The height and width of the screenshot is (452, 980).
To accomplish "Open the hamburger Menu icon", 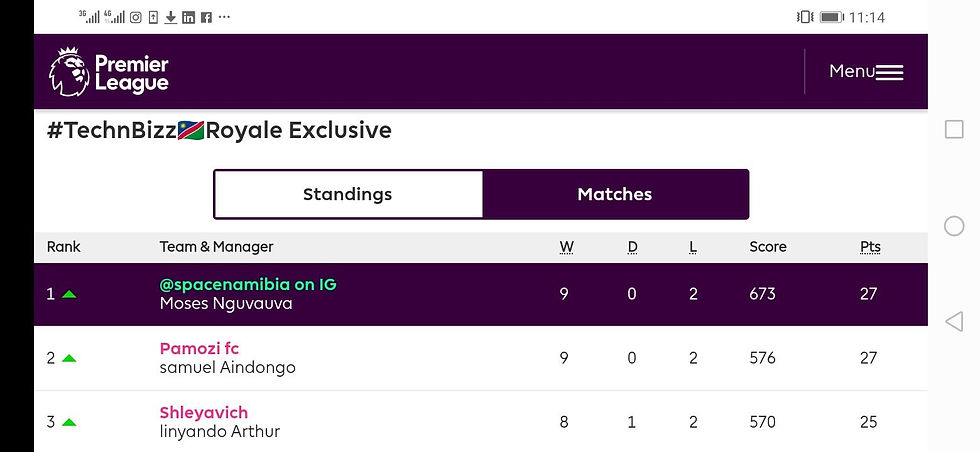I will click(889, 72).
